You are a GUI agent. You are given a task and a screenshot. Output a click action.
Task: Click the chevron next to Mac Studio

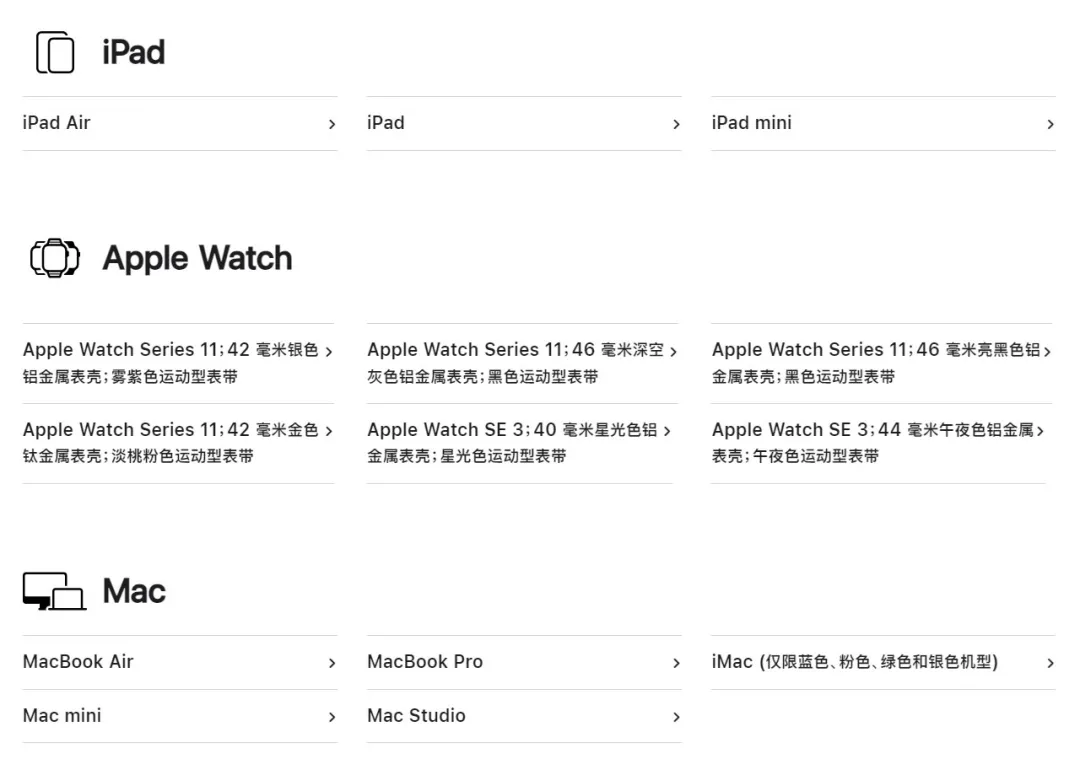click(x=676, y=717)
